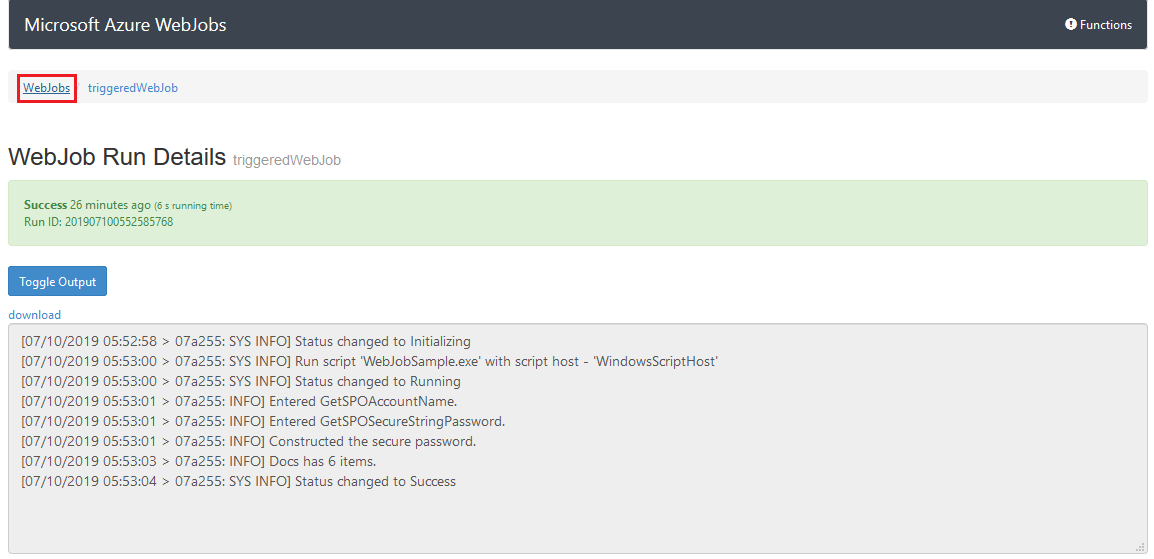This screenshot has height=559, width=1154.
Task: Click the 'Entered GetSPOAccountName' log line
Action: point(239,402)
